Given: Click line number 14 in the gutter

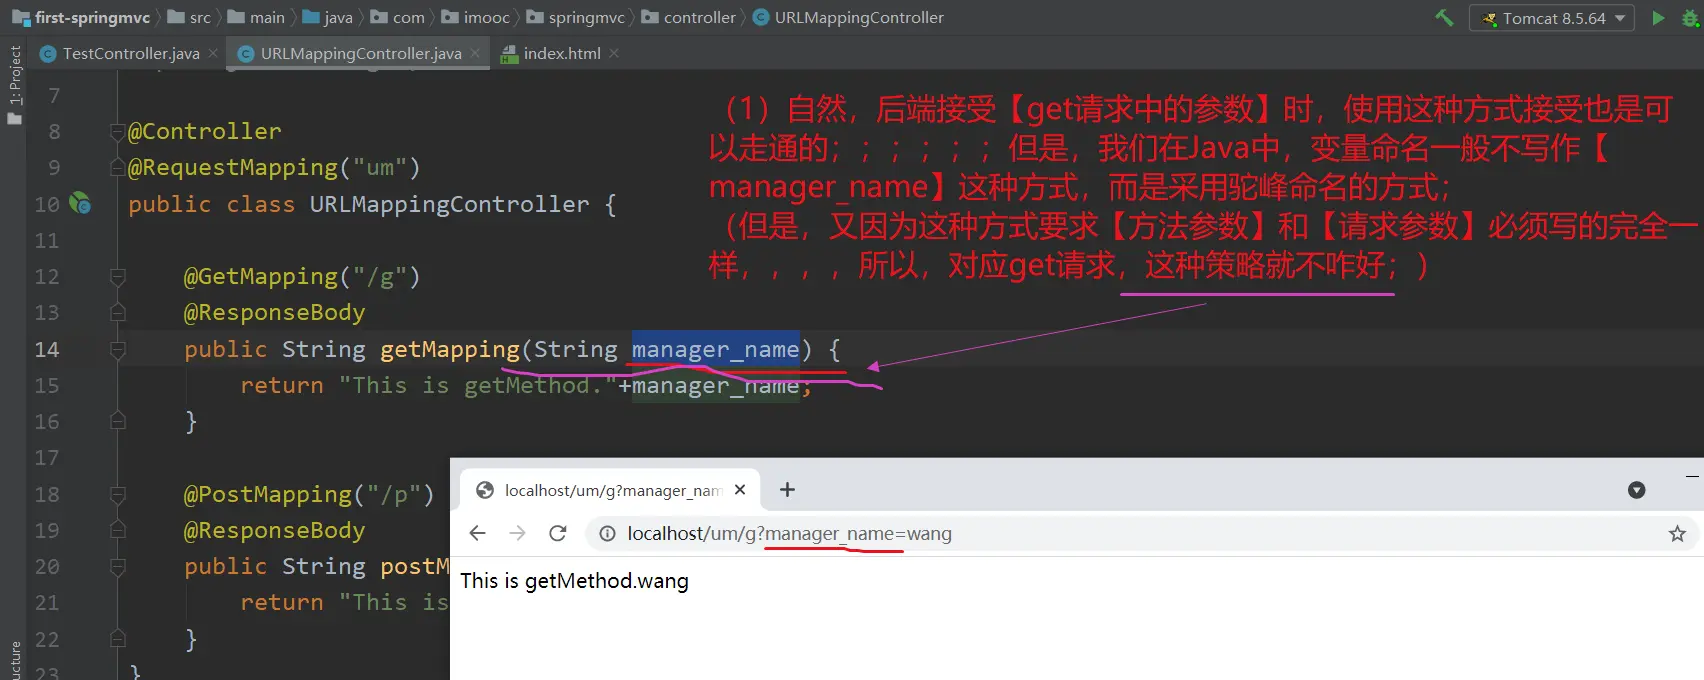Looking at the screenshot, I should coord(46,349).
